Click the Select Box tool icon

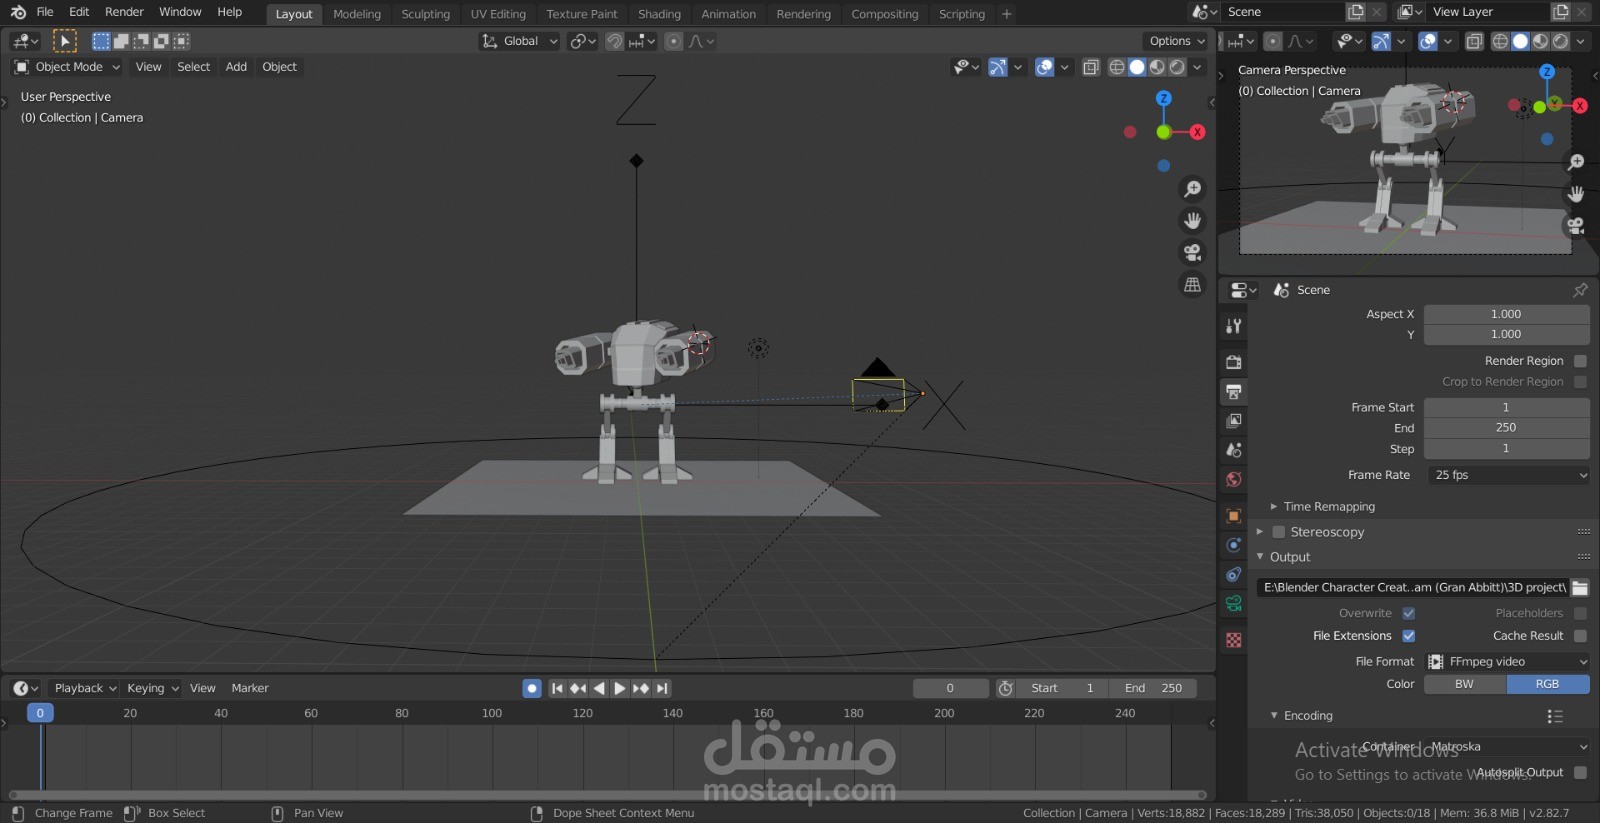[x=64, y=41]
